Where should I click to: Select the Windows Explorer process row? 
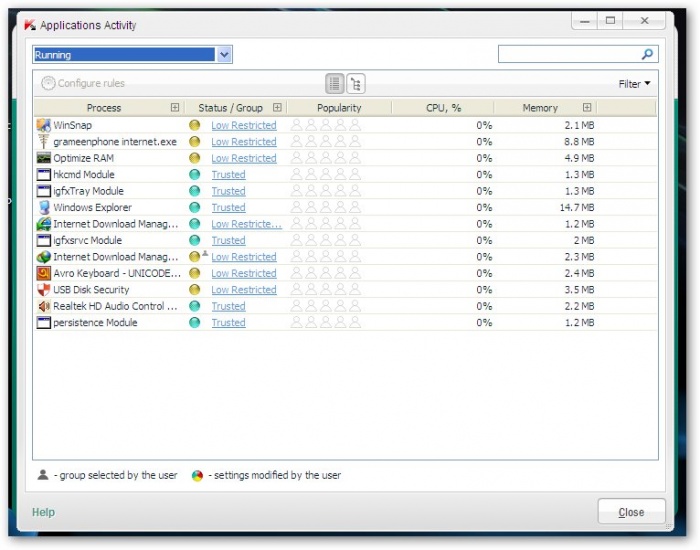[x=345, y=208]
